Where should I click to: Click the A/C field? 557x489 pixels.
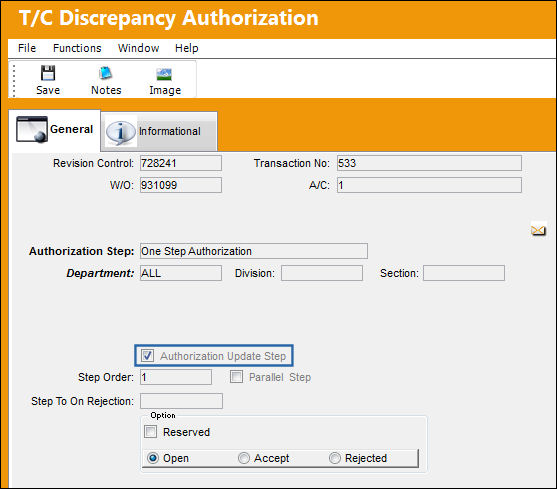pyautogui.click(x=429, y=185)
